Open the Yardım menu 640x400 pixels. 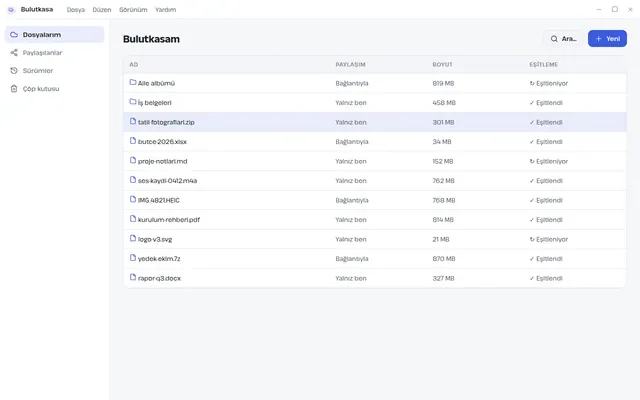pyautogui.click(x=165, y=10)
